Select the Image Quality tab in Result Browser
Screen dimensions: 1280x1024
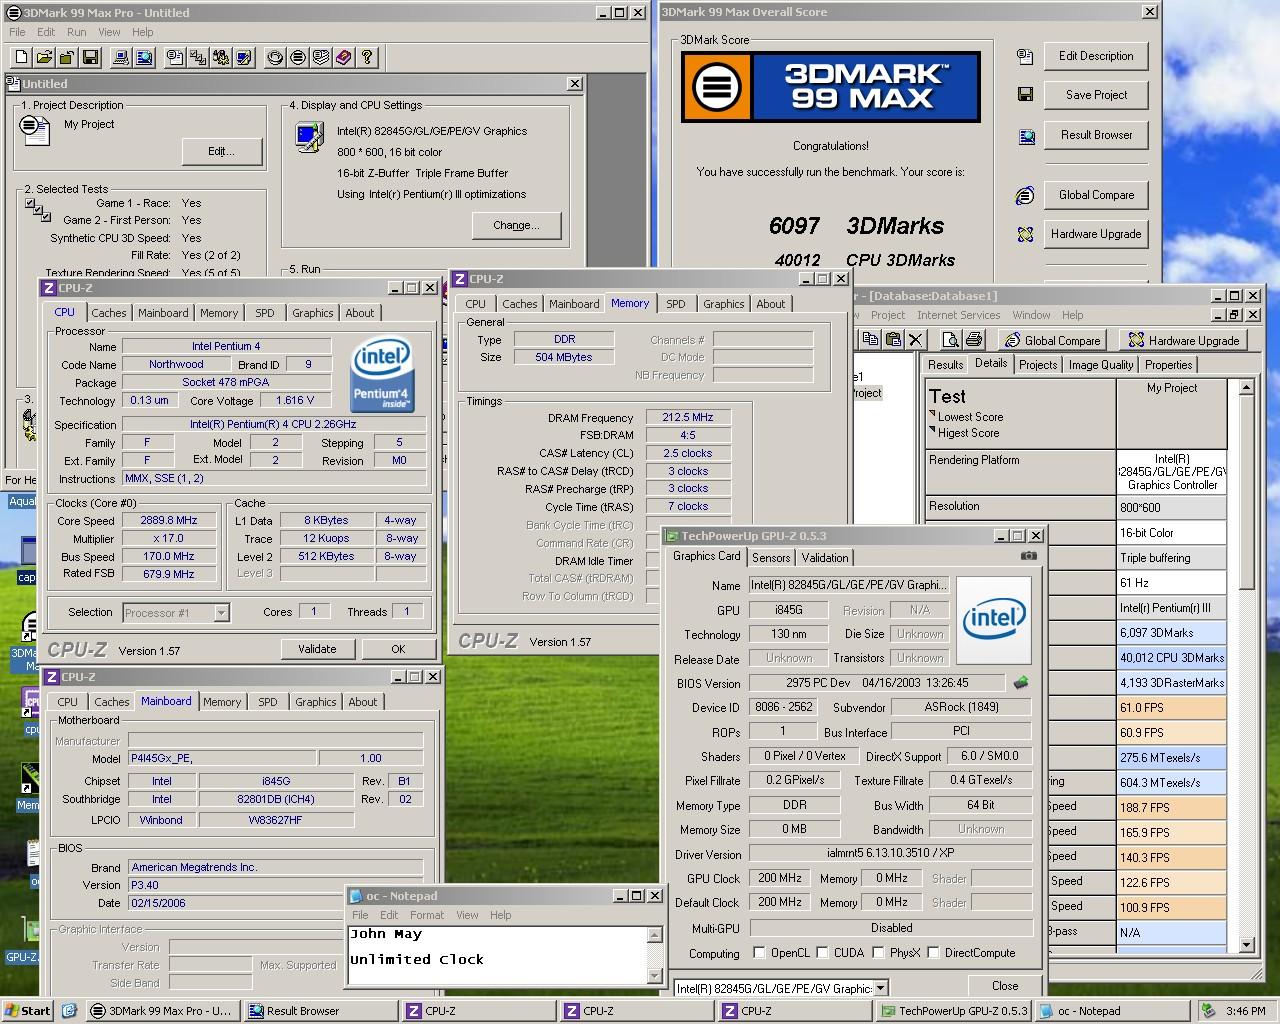coord(1101,365)
